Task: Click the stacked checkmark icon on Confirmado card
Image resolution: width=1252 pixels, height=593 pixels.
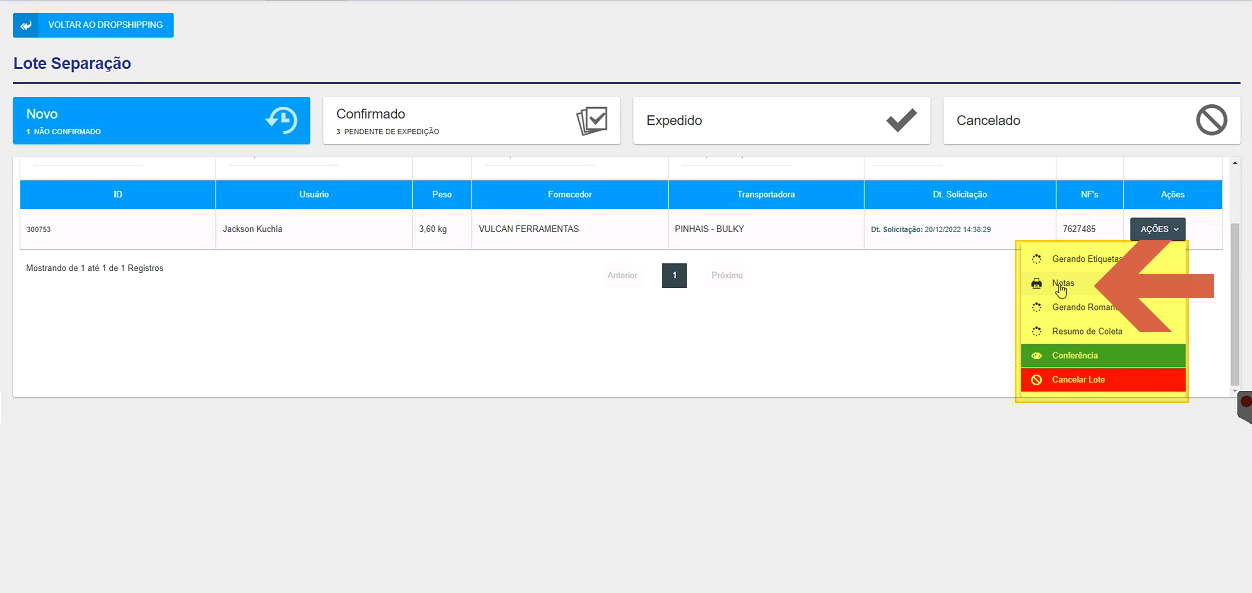Action: pyautogui.click(x=592, y=120)
